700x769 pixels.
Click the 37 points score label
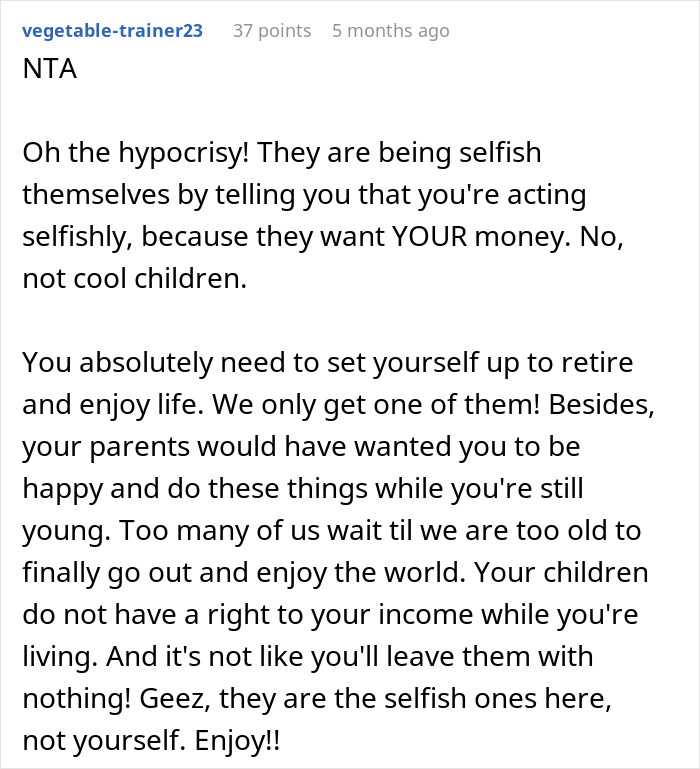coord(272,31)
